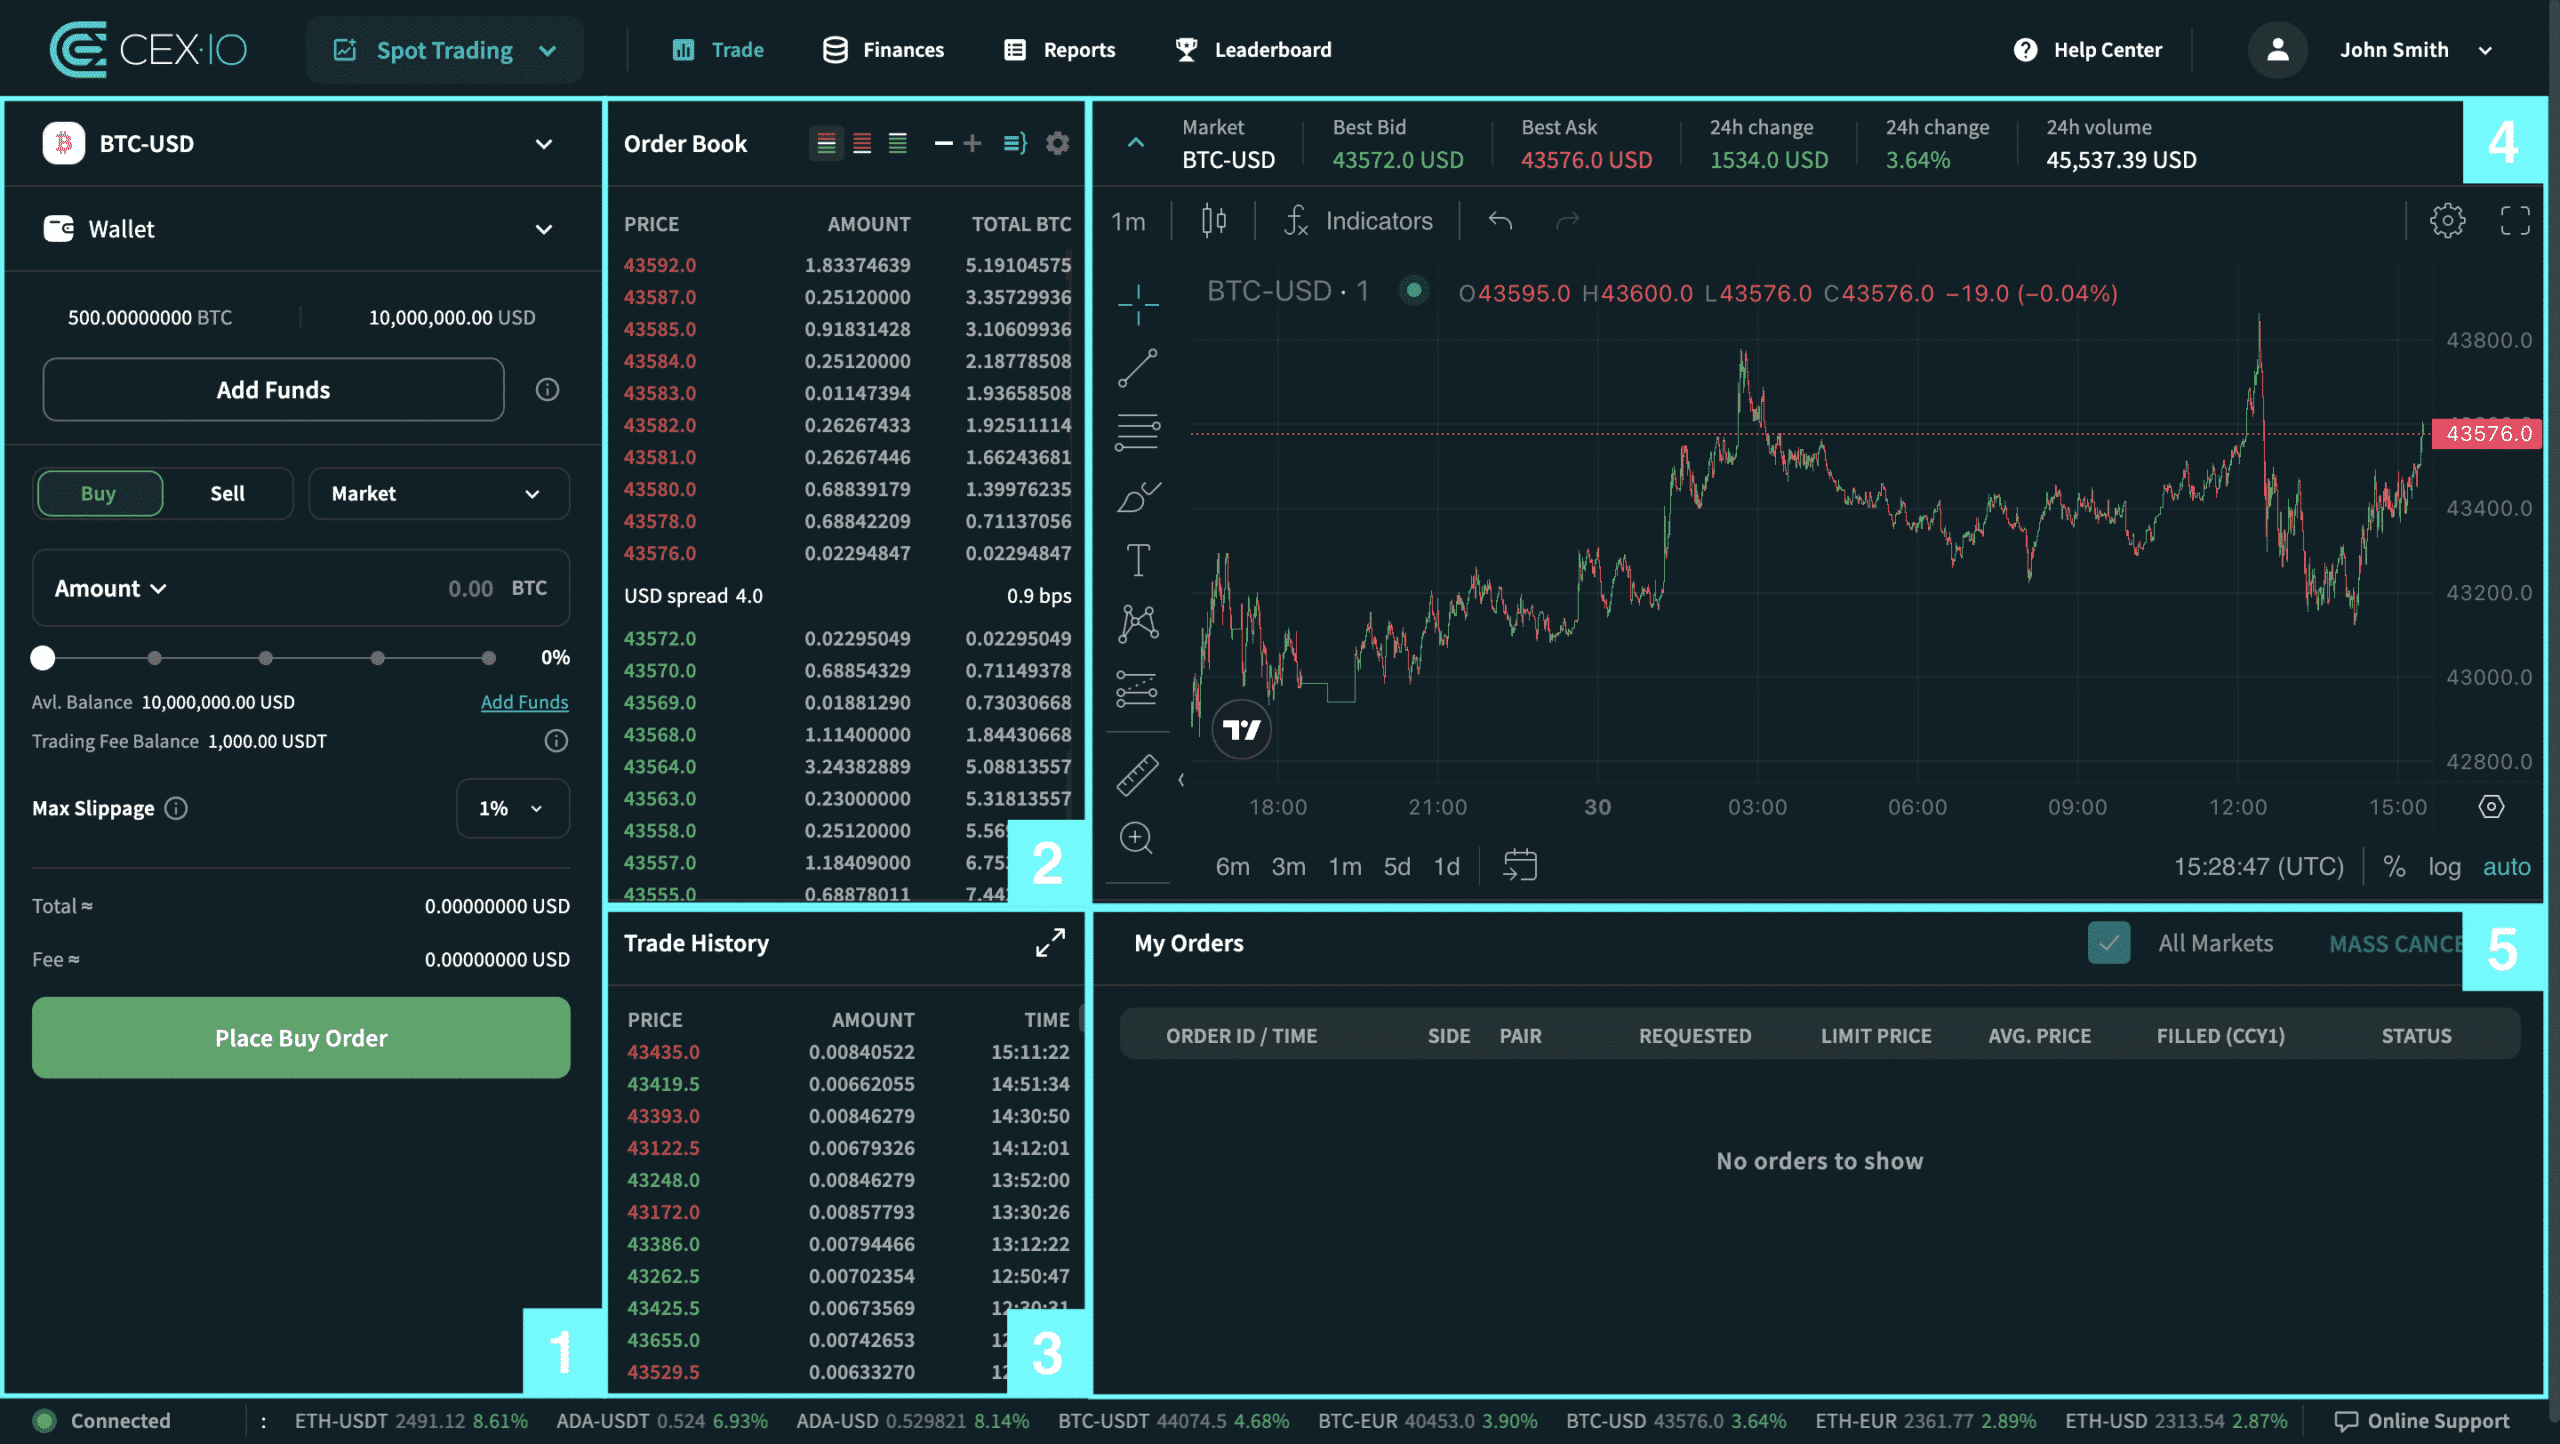Select the Sell toggle

click(227, 493)
